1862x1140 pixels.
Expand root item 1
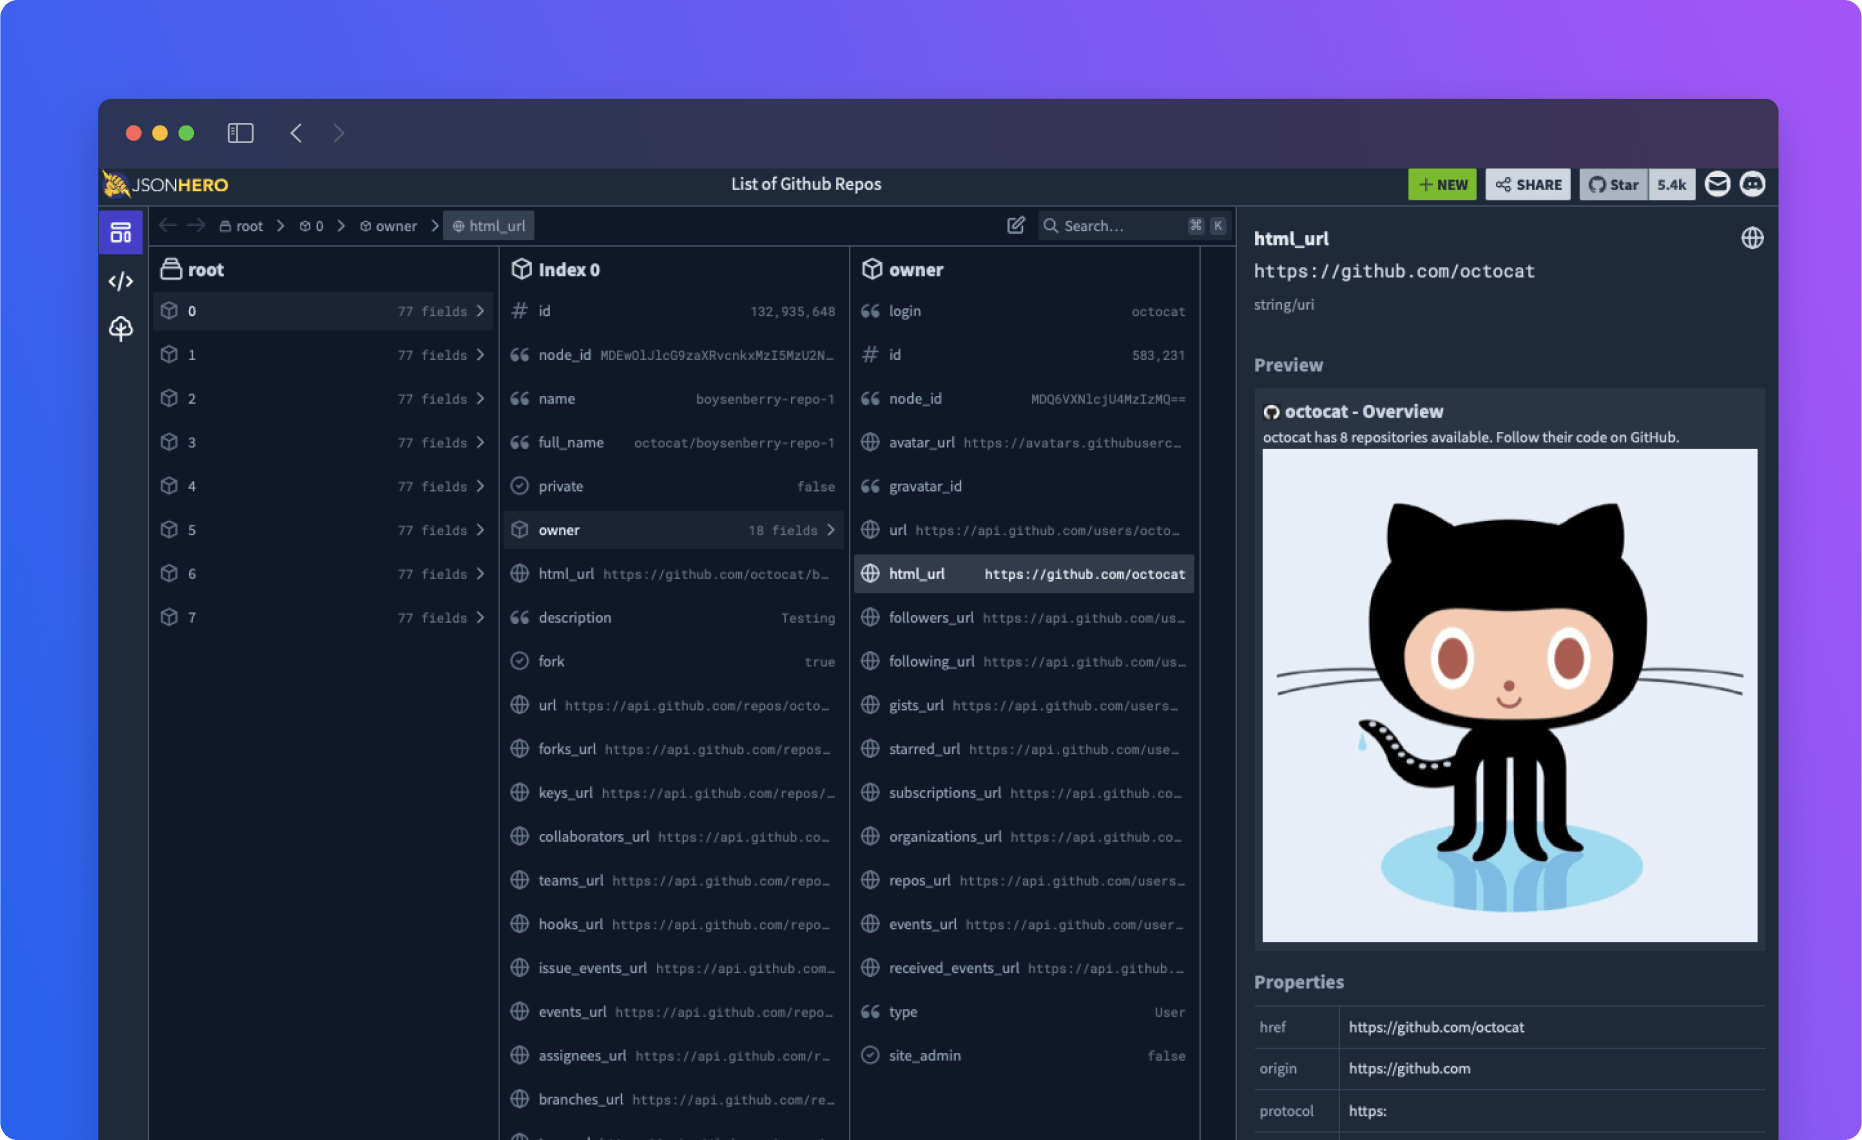323,355
